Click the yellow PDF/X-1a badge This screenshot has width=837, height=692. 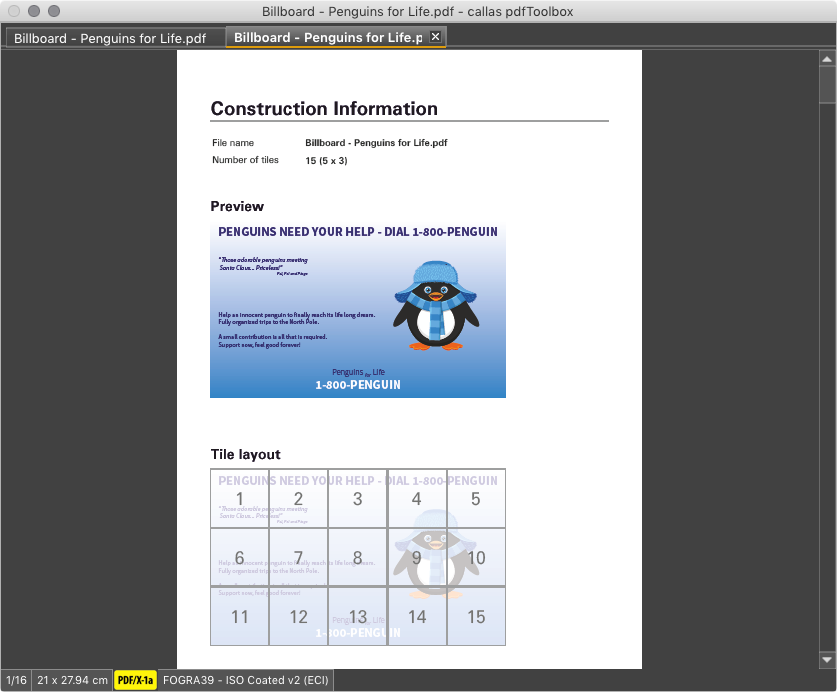135,680
